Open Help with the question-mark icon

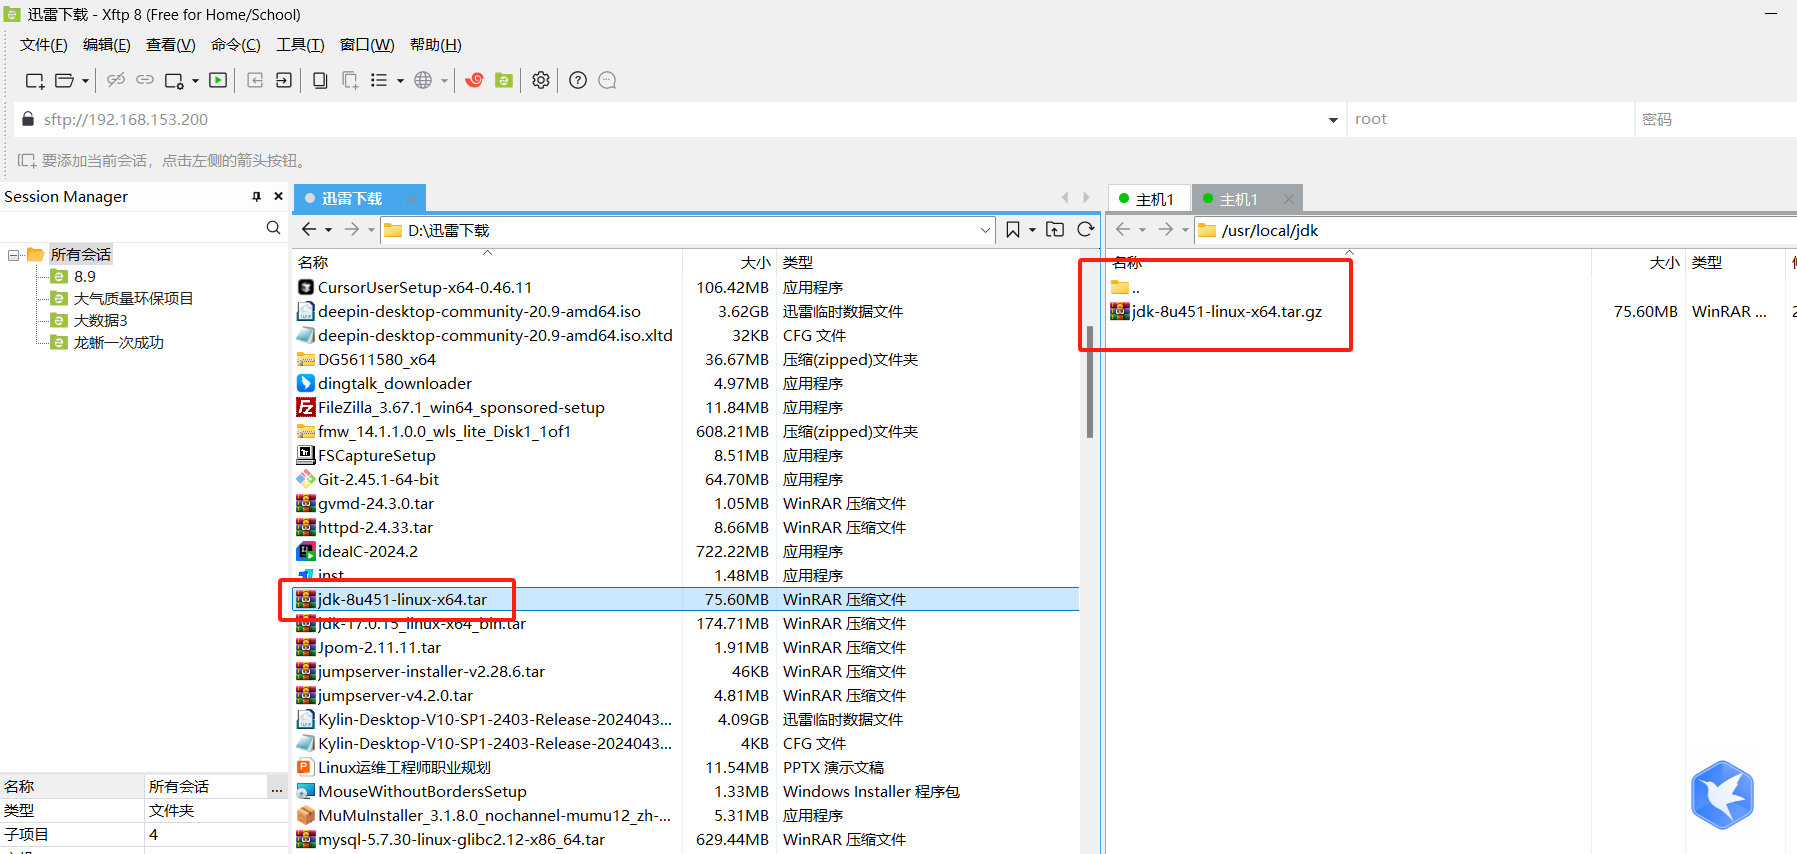point(578,80)
